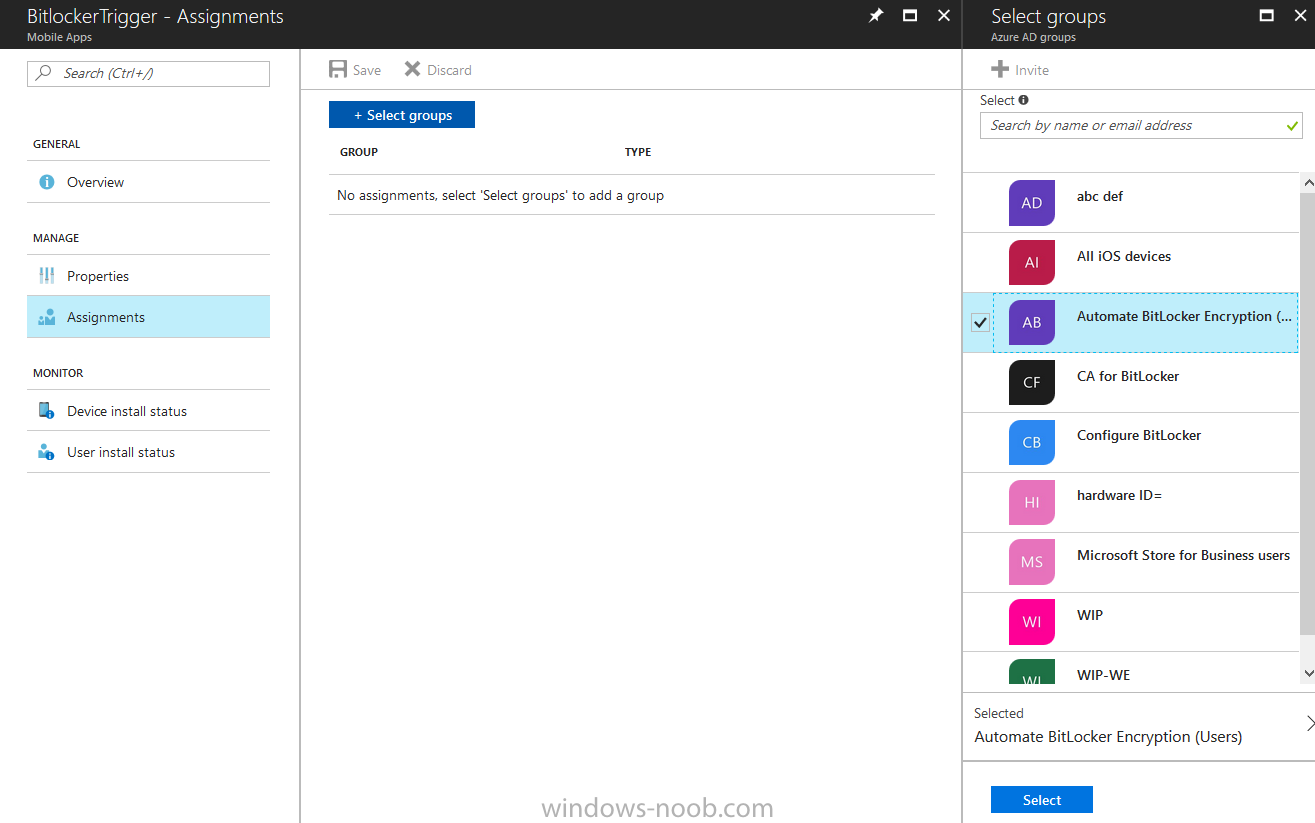Click the blue Select groups button
This screenshot has width=1315, height=823.
tap(402, 115)
